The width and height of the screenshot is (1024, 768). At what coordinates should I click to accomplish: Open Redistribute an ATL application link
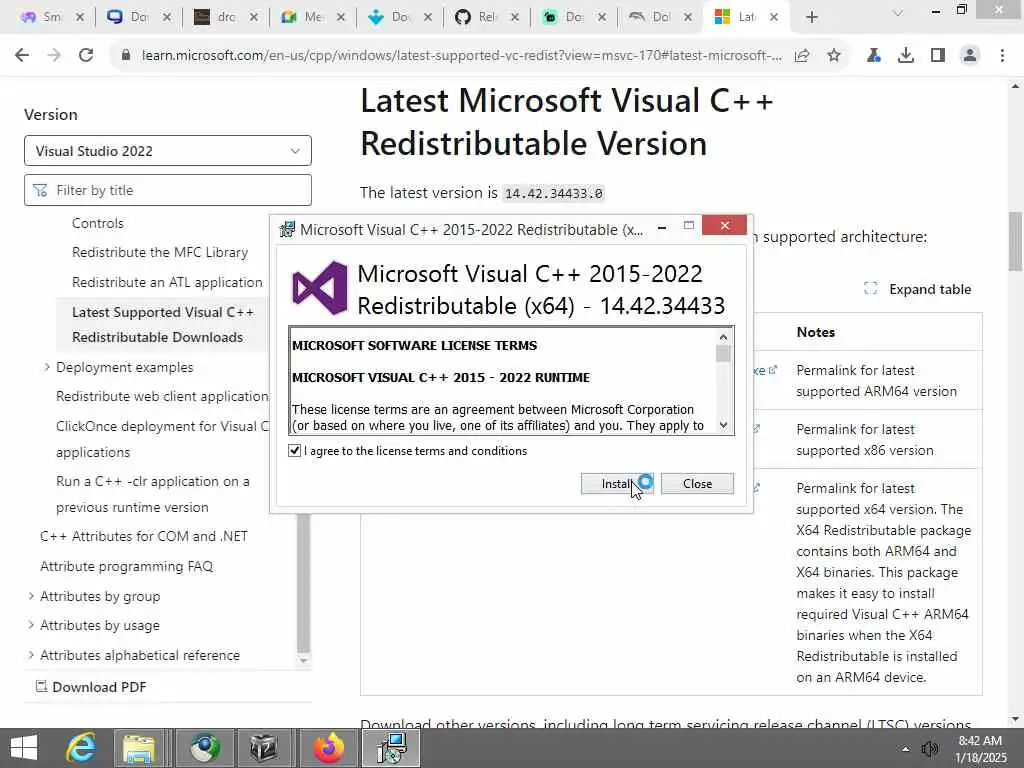pos(167,282)
